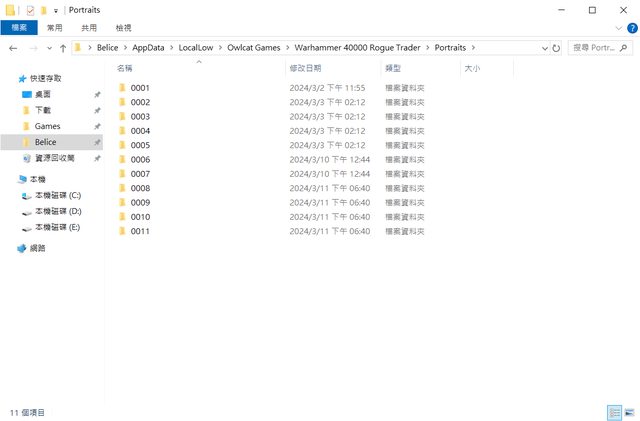
Task: Sort by the 修改日期 (Date modified) column header
Action: pos(305,68)
